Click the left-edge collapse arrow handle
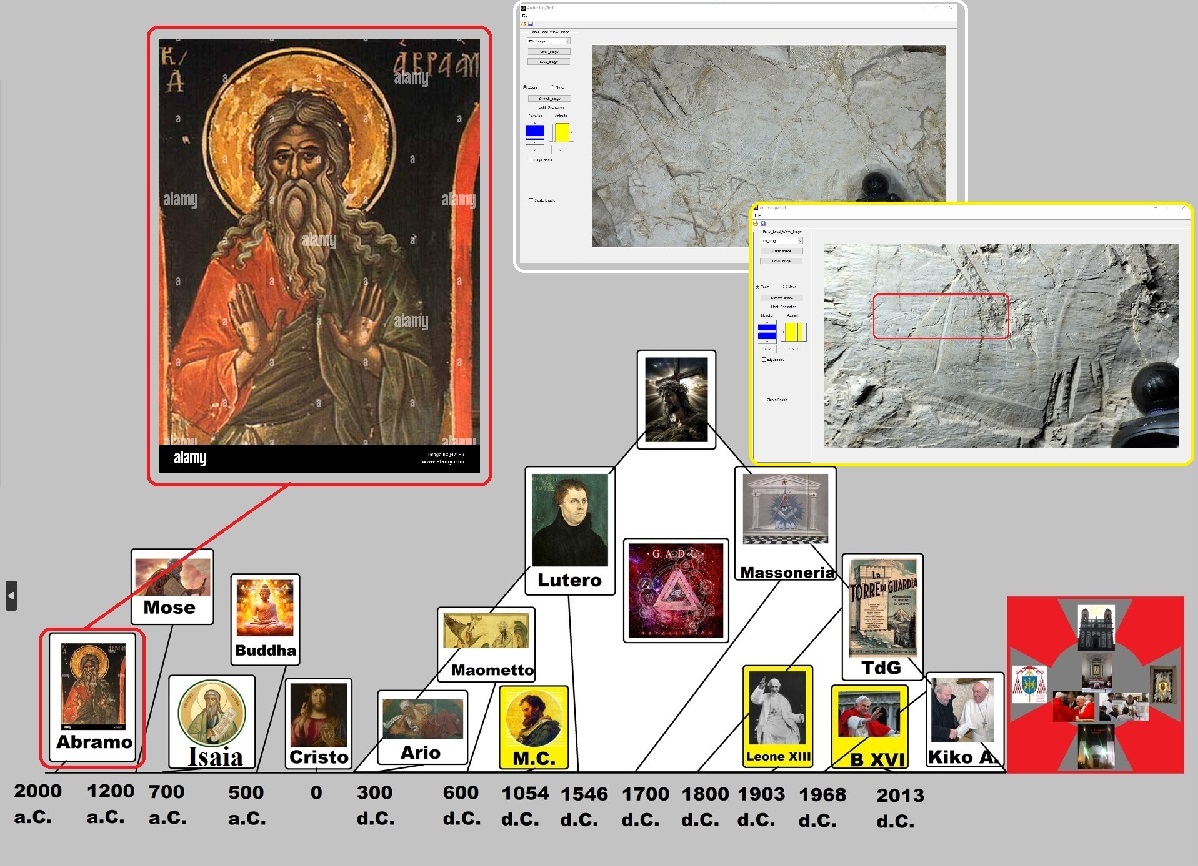1198x866 pixels. pos(11,595)
